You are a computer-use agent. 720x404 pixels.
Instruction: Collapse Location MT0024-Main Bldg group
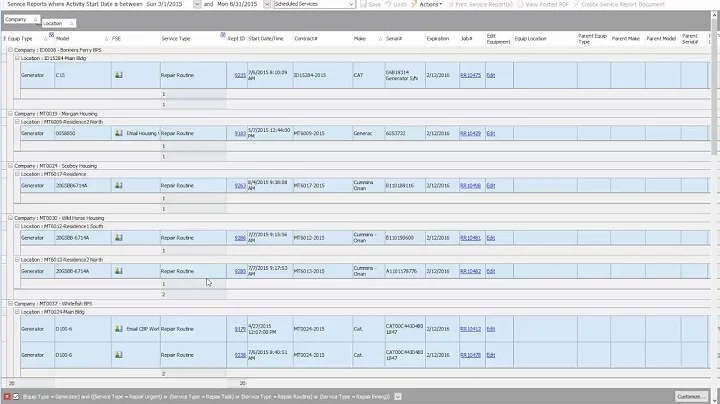point(17,312)
